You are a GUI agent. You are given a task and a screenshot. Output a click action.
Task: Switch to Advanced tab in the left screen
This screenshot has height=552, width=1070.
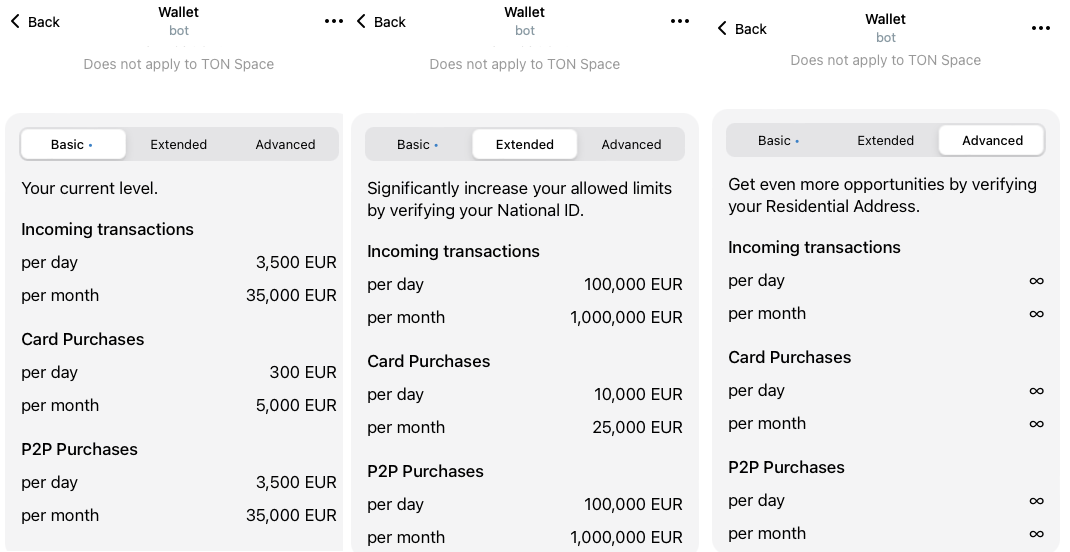[x=285, y=144]
